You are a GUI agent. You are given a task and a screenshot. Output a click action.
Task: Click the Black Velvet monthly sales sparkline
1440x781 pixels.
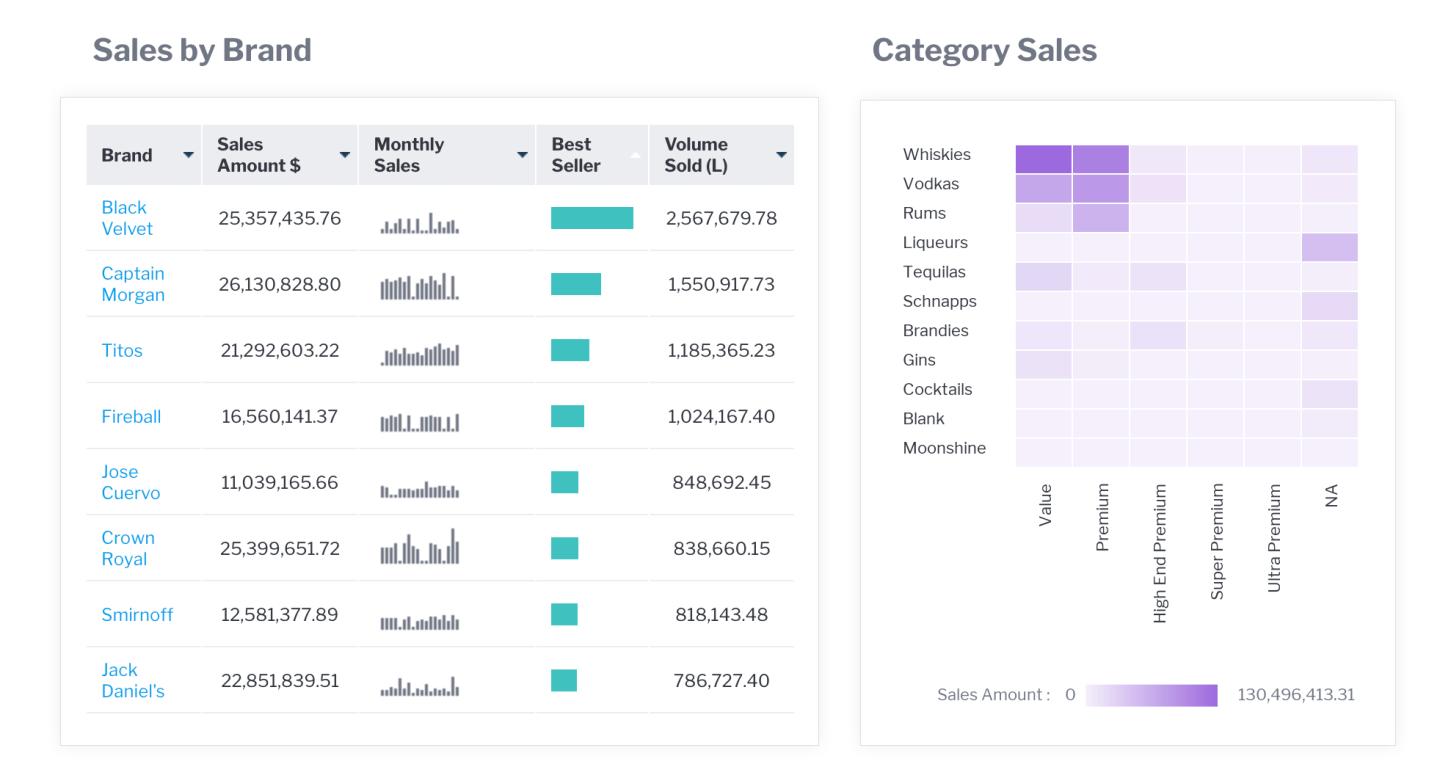coord(419,223)
